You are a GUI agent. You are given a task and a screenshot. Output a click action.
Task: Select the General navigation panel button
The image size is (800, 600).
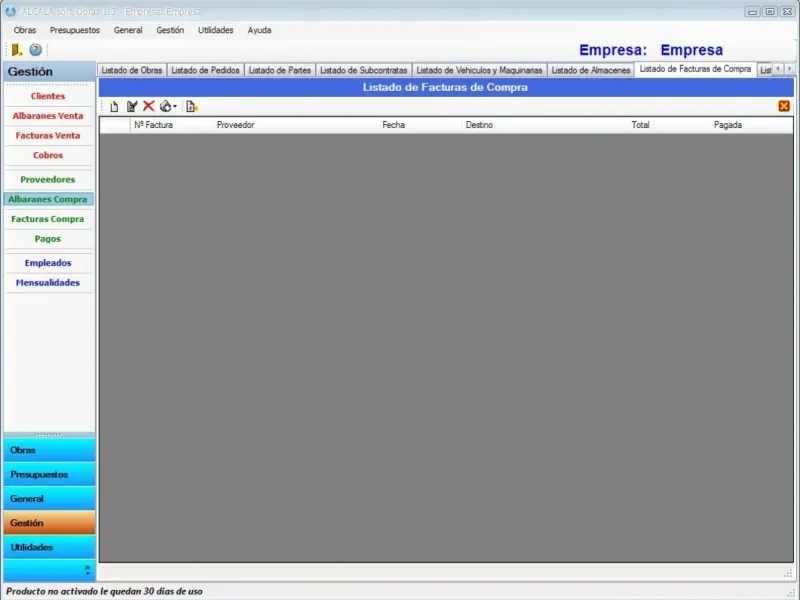(49, 498)
